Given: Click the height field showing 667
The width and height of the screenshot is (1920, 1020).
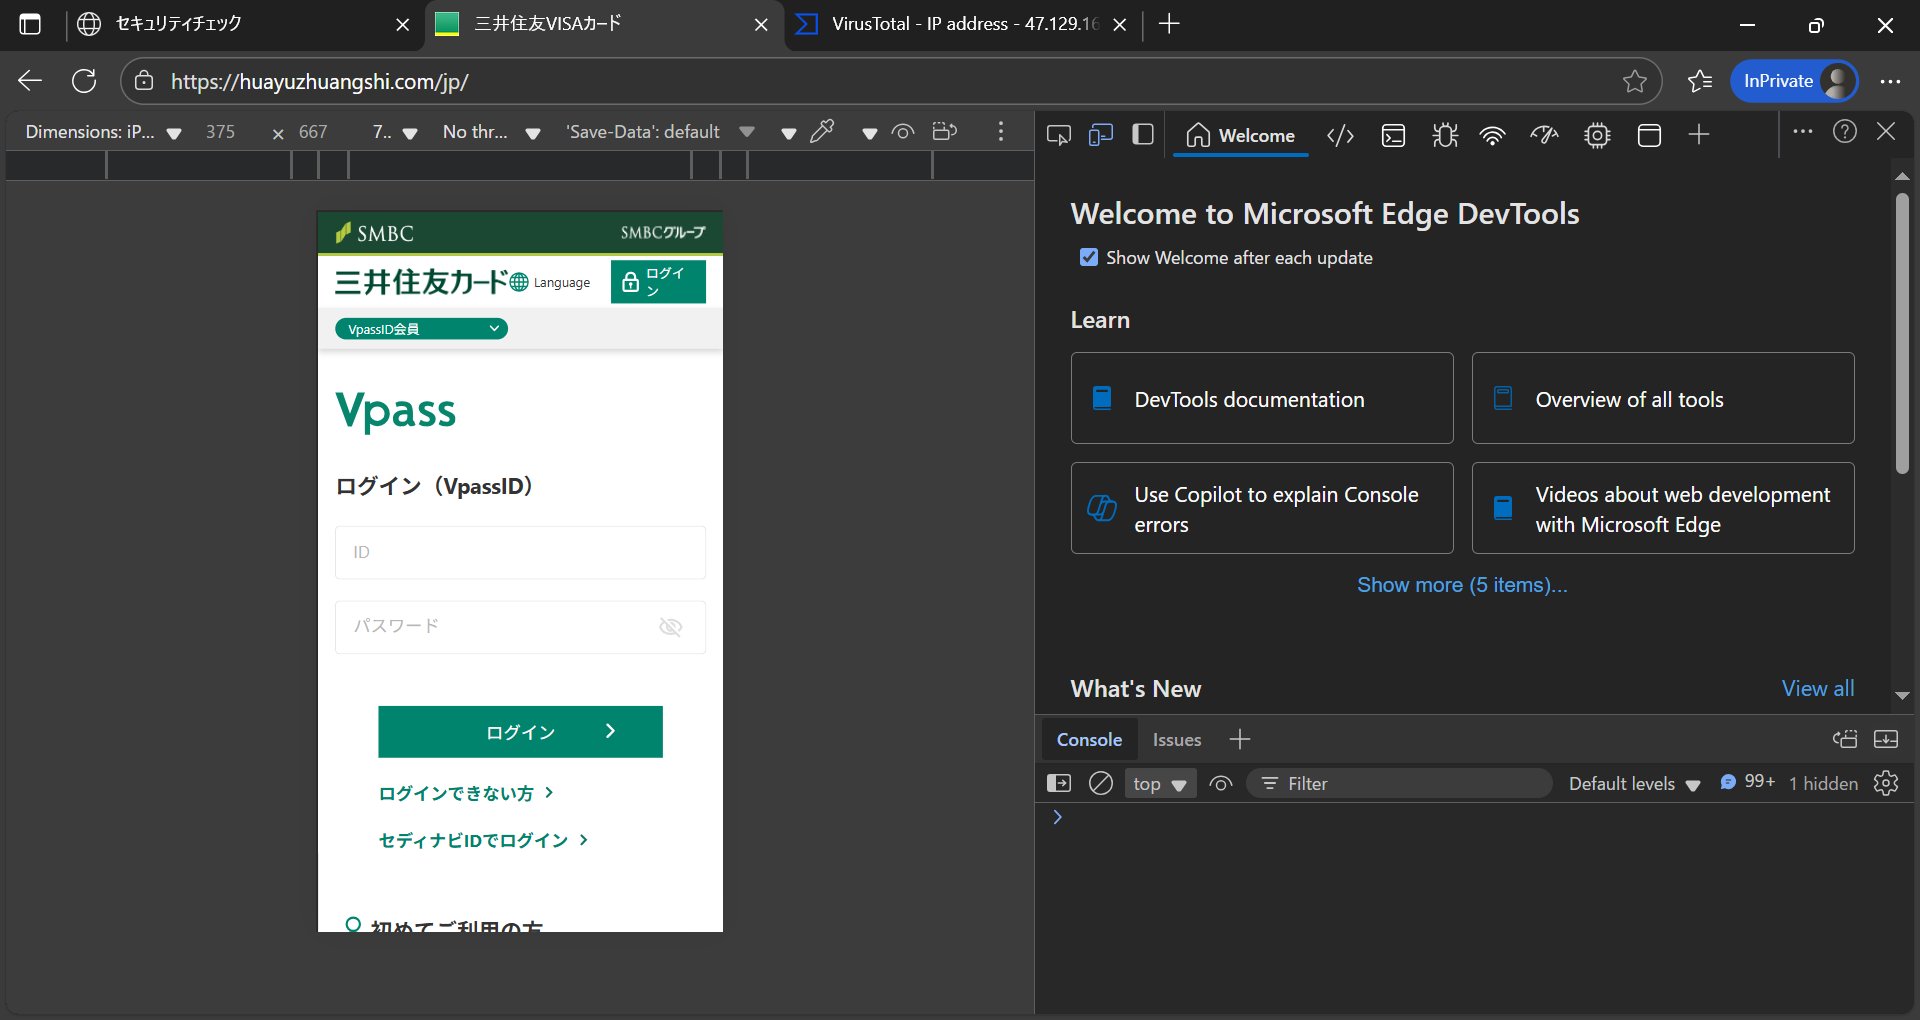Looking at the screenshot, I should point(314,132).
